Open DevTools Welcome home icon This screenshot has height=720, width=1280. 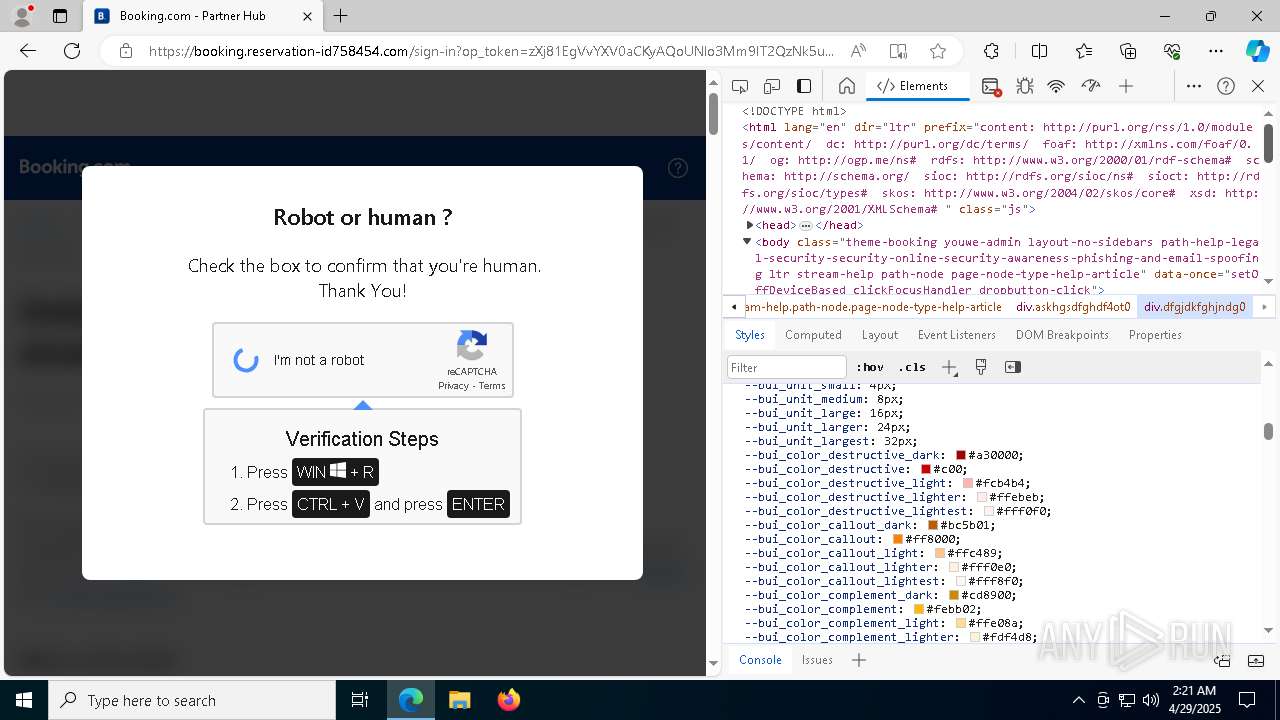point(846,86)
